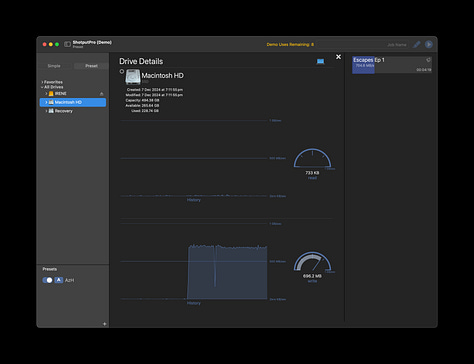The height and width of the screenshot is (364, 474).
Task: Click the write speed gauge
Action: pyautogui.click(x=312, y=261)
